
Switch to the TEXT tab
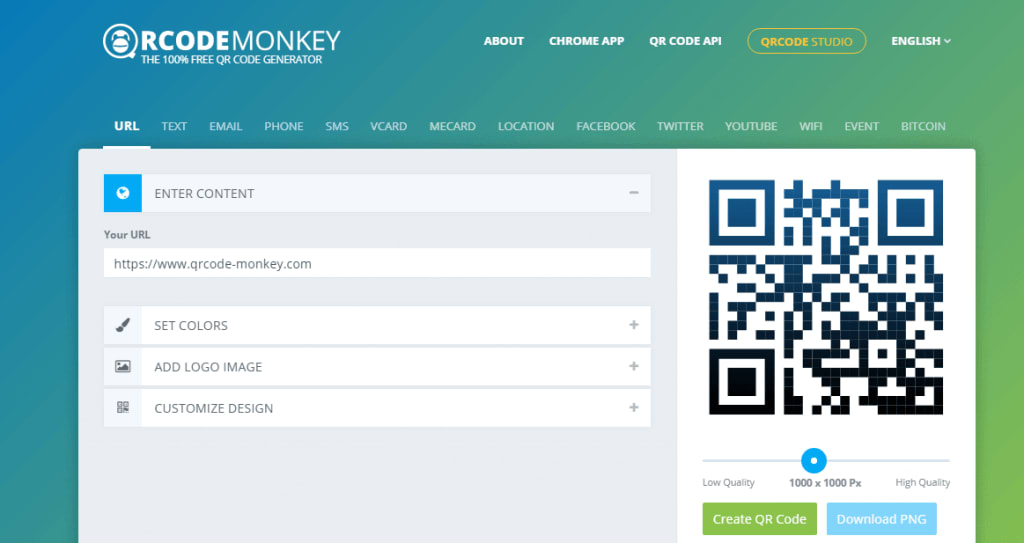point(174,126)
